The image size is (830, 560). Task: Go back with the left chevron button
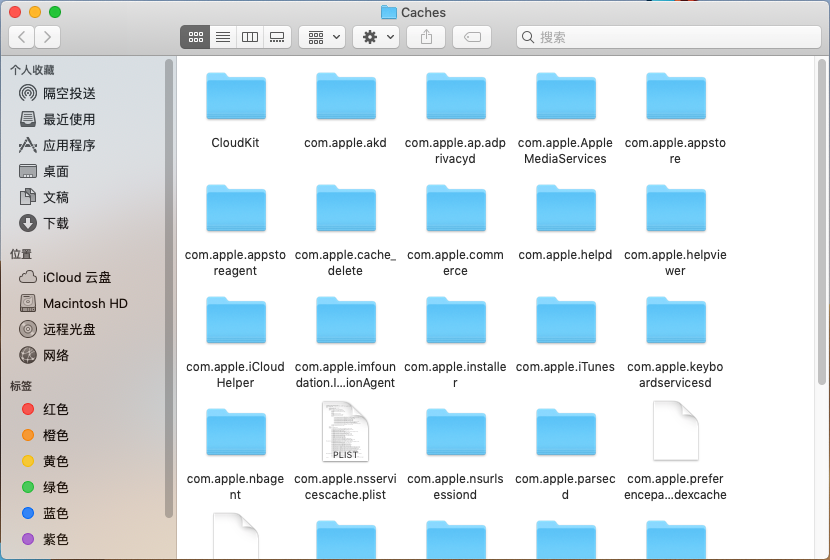tap(22, 37)
